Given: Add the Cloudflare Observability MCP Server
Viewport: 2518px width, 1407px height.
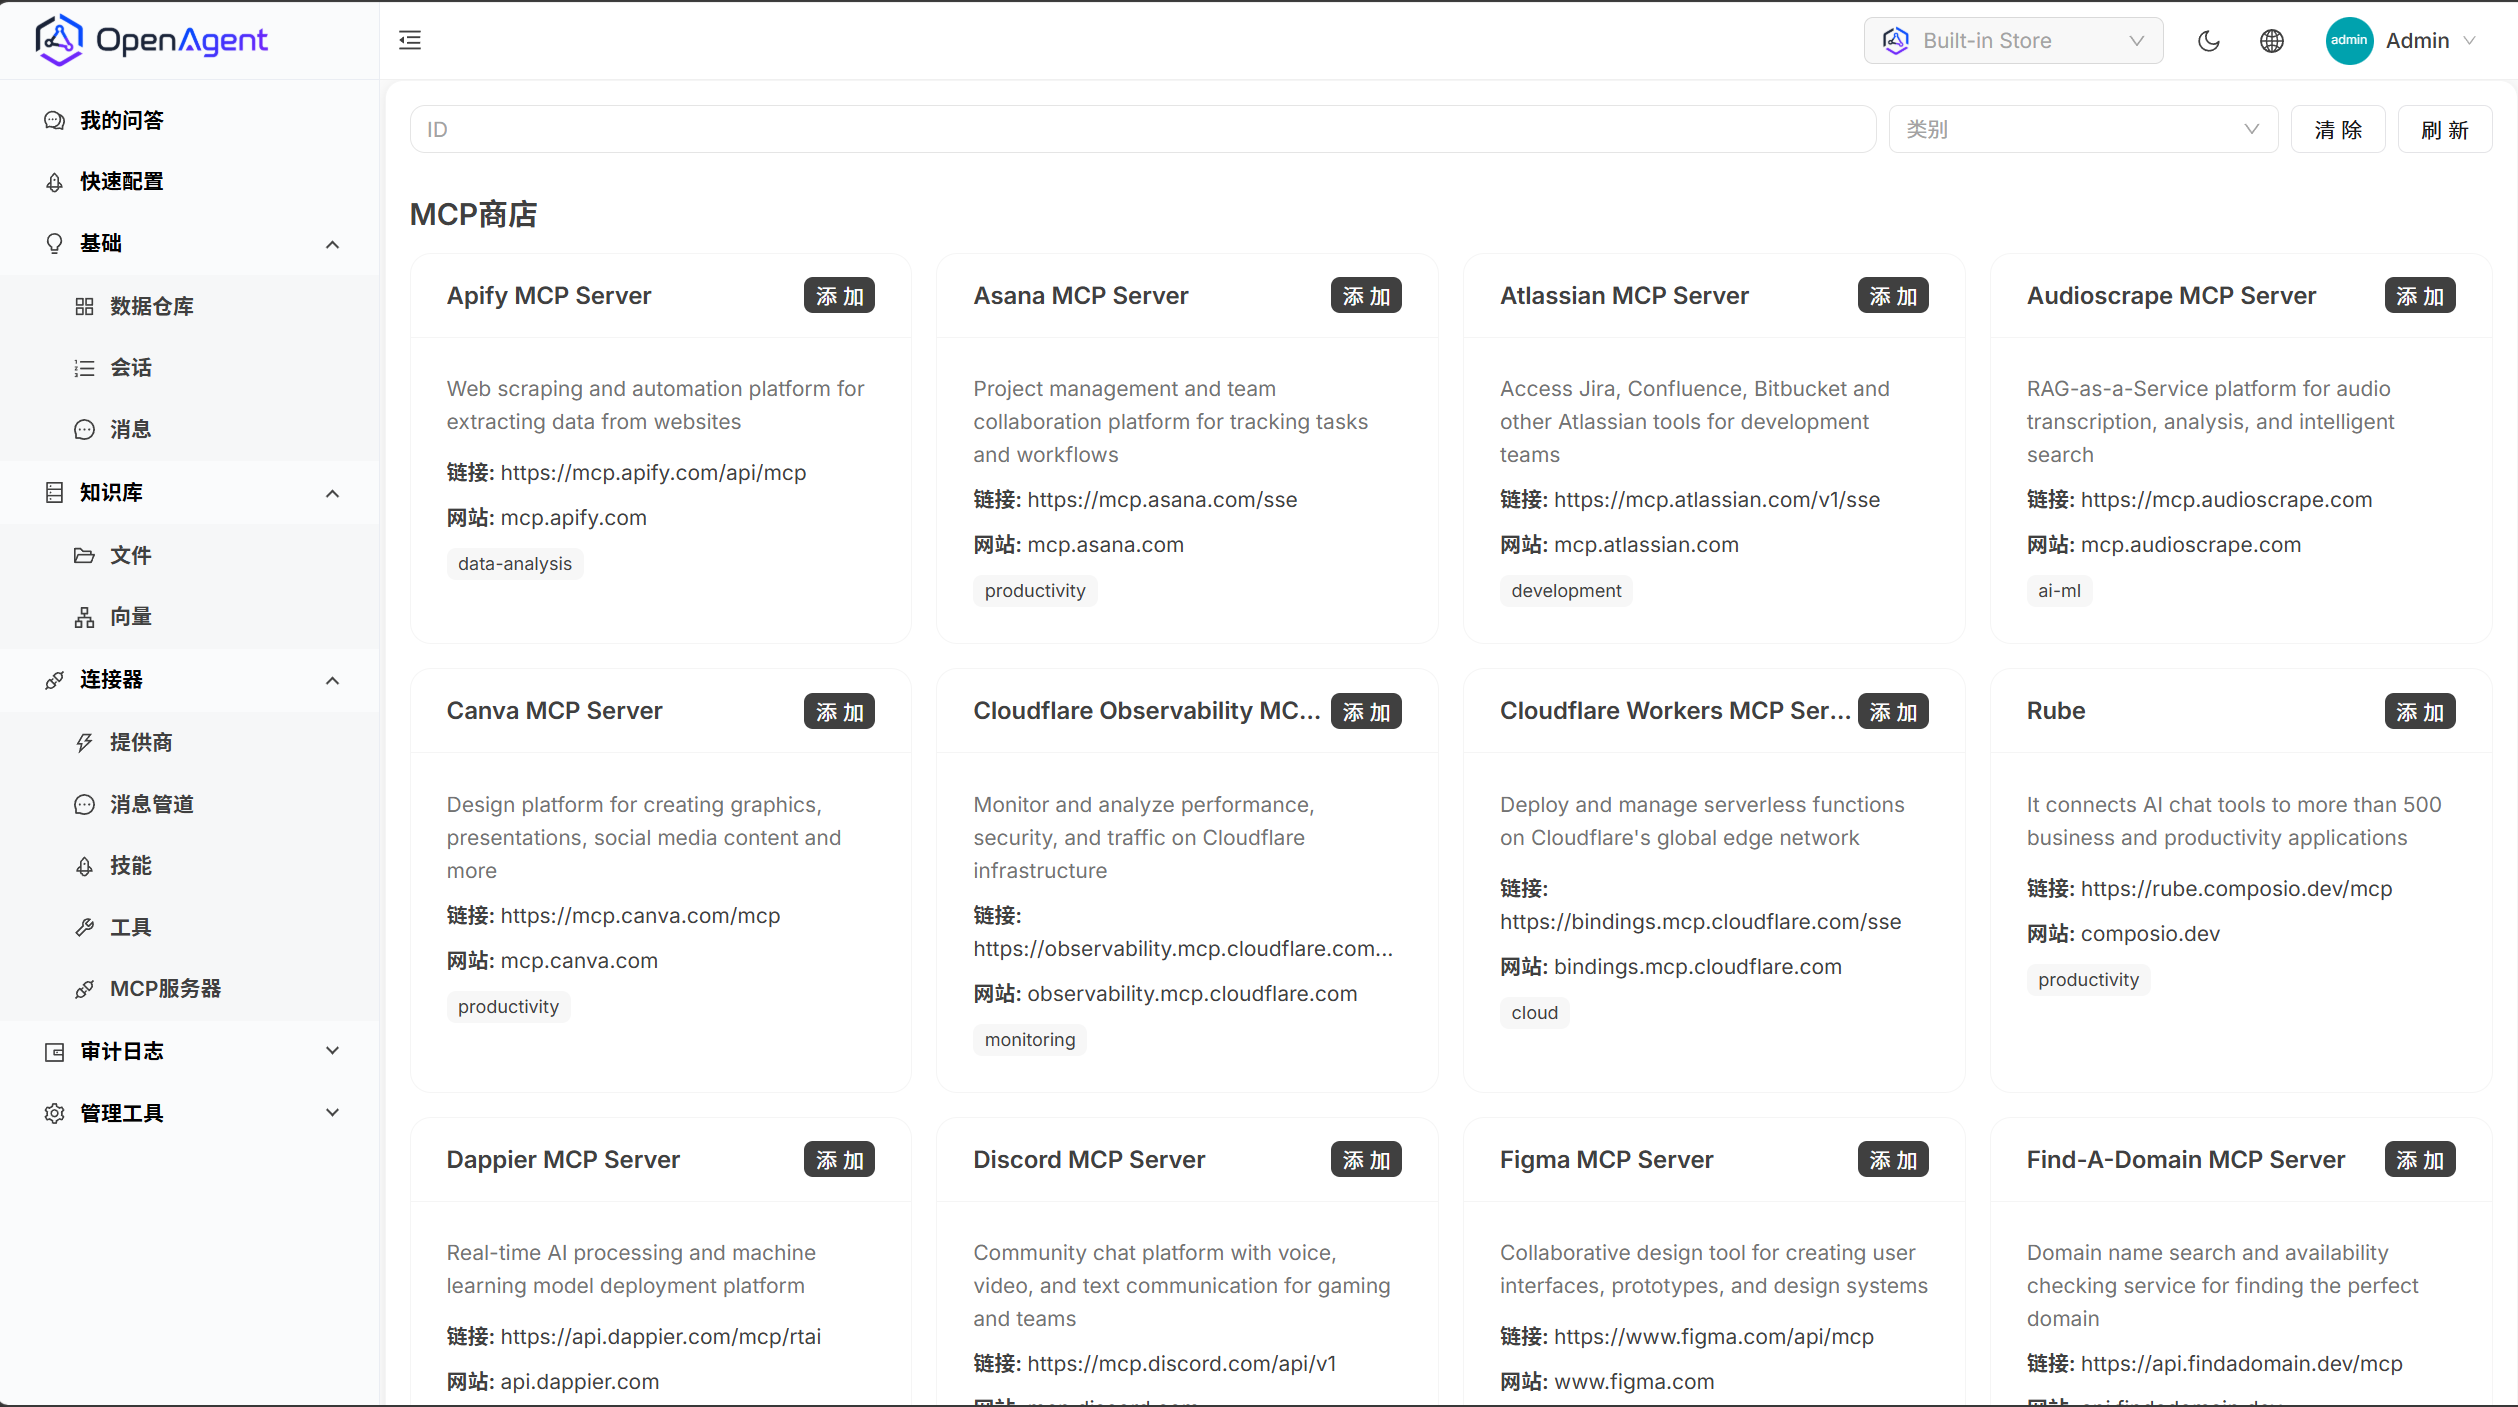Looking at the screenshot, I should [x=1367, y=711].
